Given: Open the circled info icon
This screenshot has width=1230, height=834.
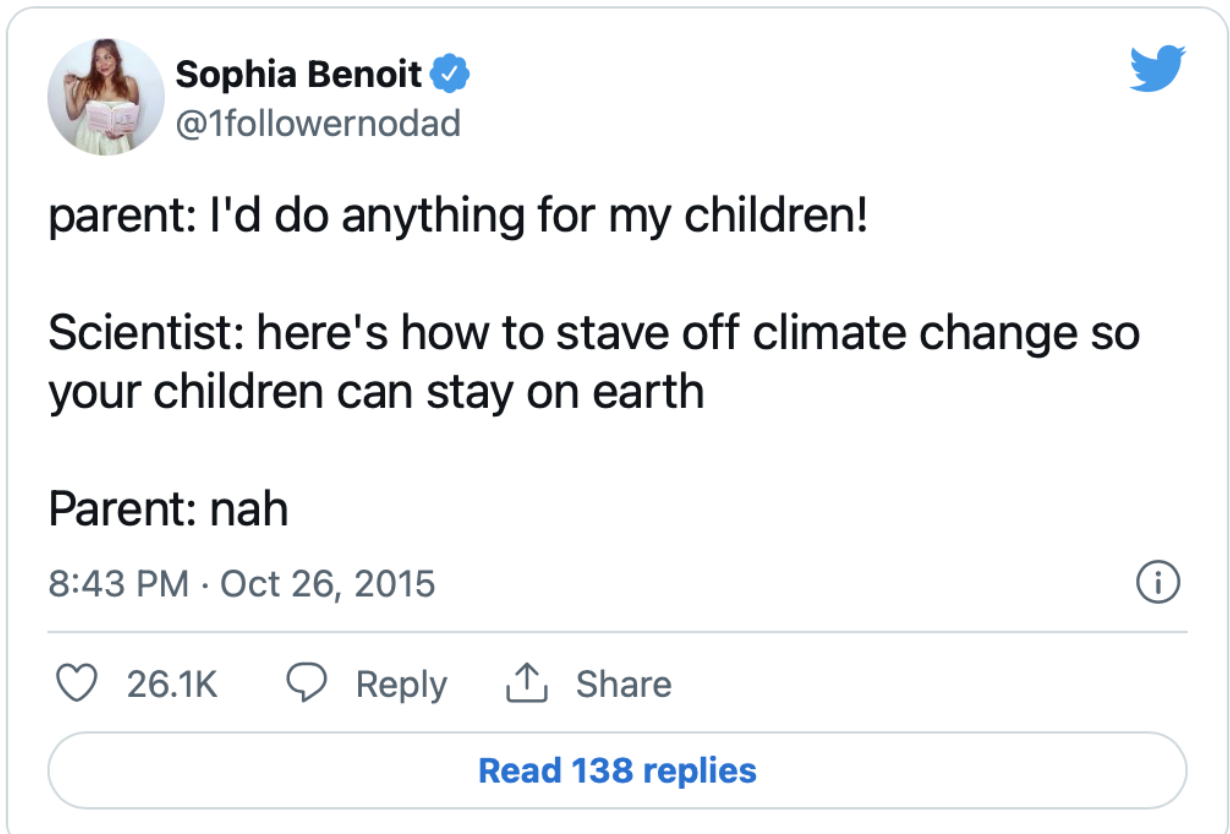Looking at the screenshot, I should [1158, 582].
